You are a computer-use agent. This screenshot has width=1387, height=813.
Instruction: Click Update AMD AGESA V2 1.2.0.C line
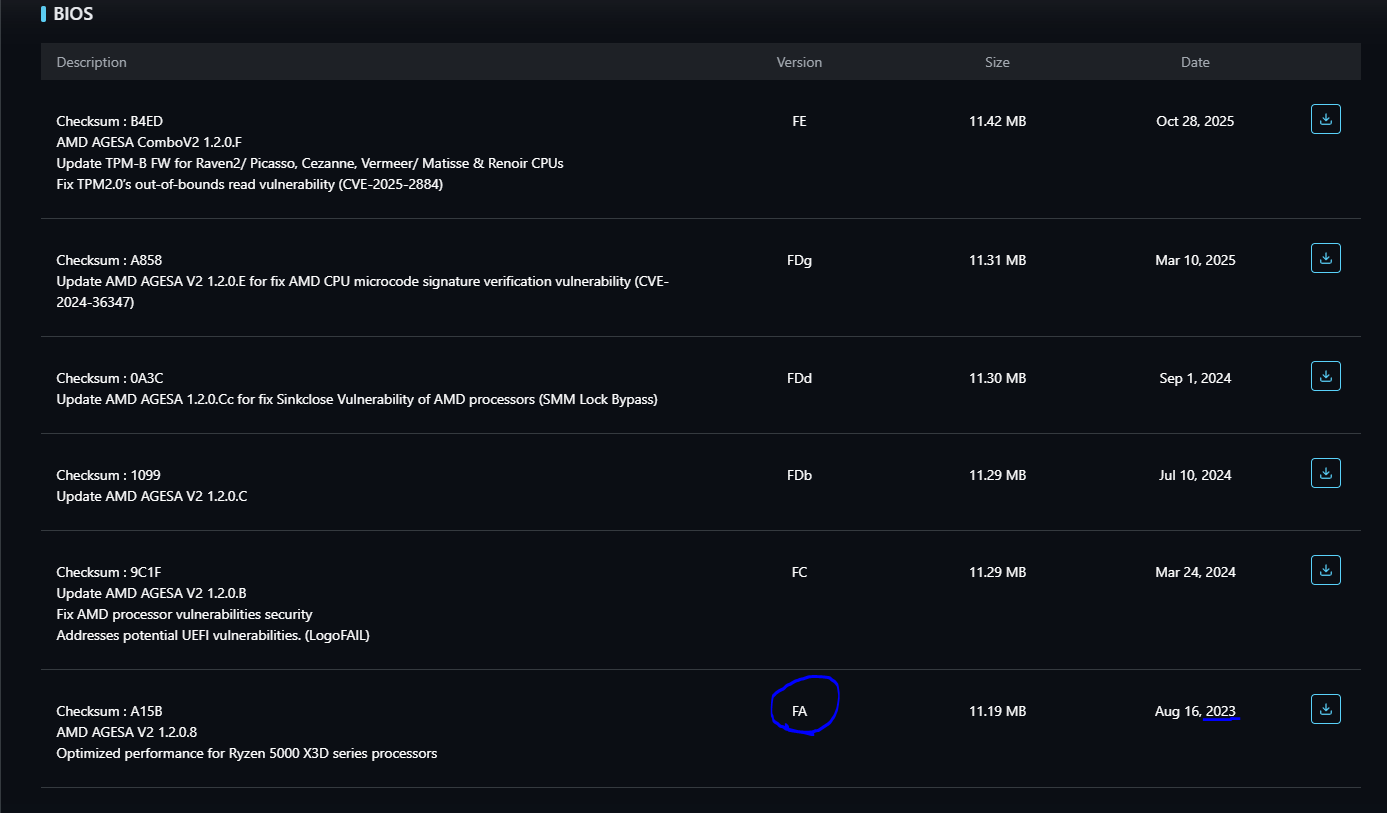[152, 496]
